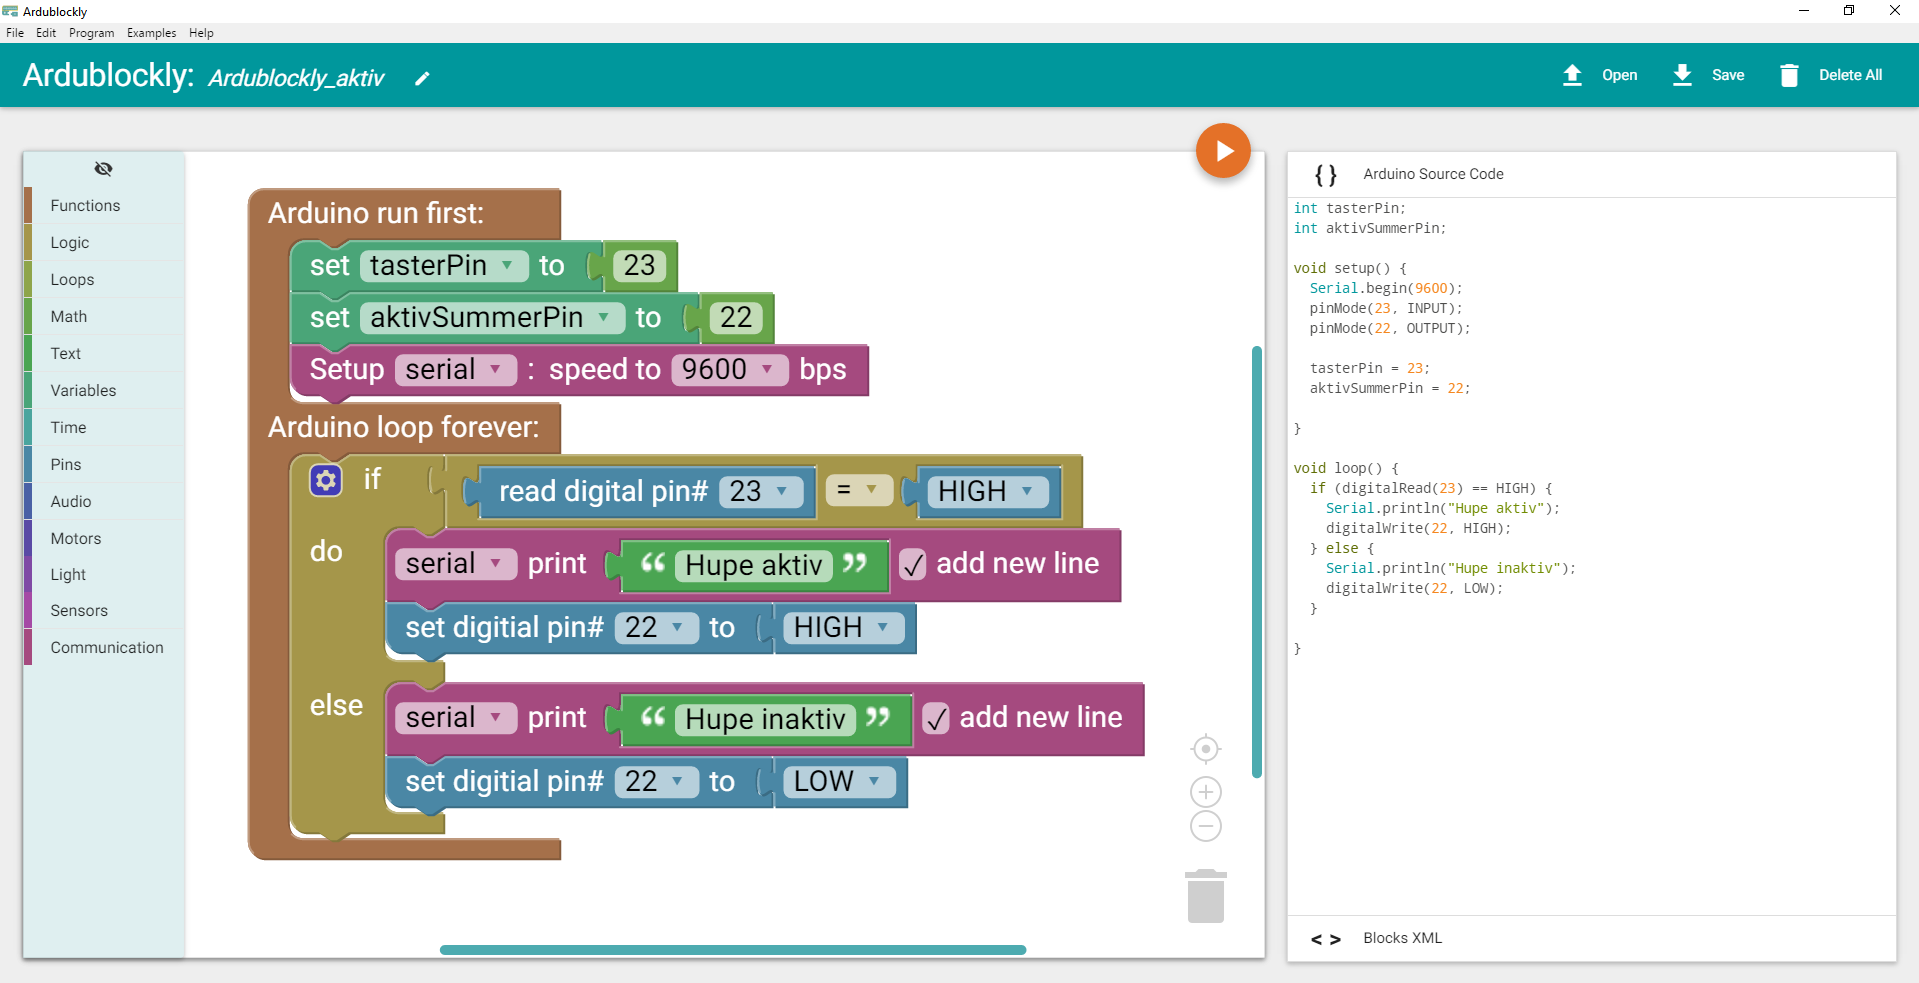Zoom out with the minus icon
The image size is (1919, 983).
pyautogui.click(x=1206, y=827)
